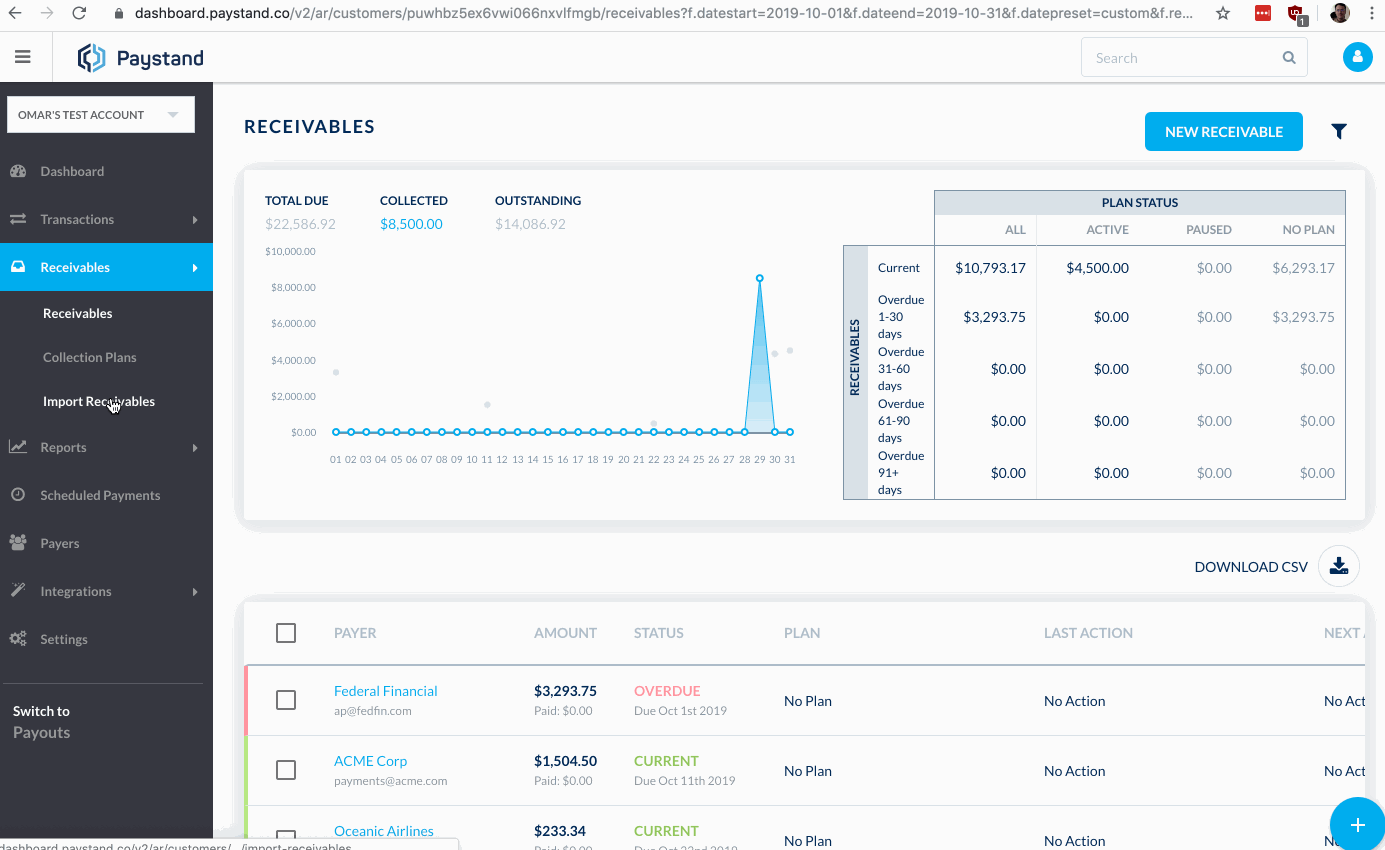Open the Federal Financial payer link
The width and height of the screenshot is (1385, 850).
click(385, 691)
